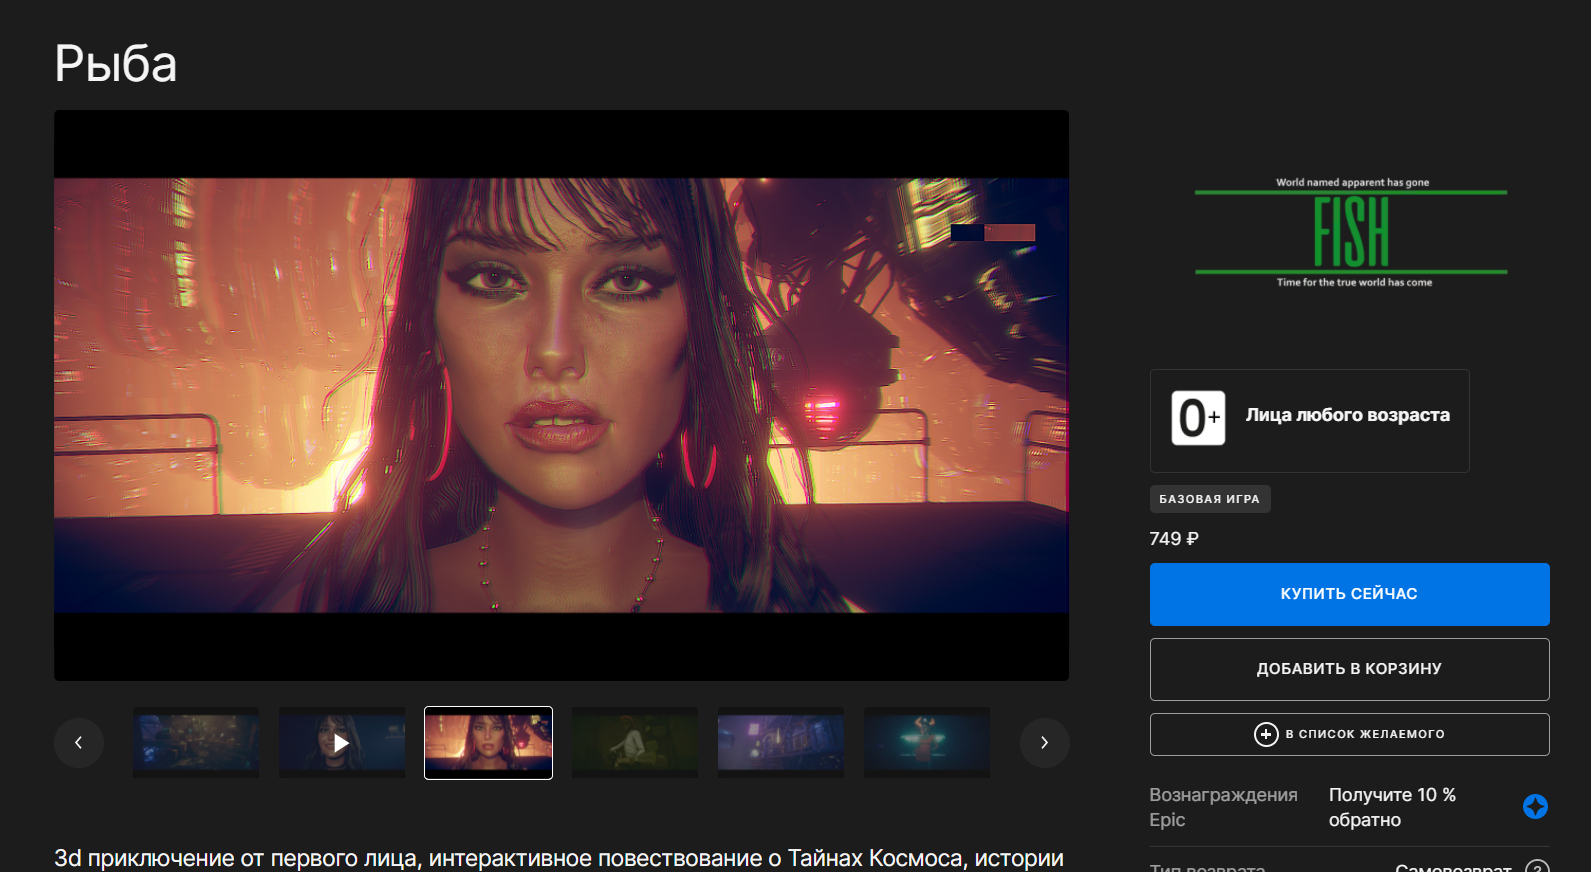Advance carousel with right arrow button

(x=1044, y=743)
